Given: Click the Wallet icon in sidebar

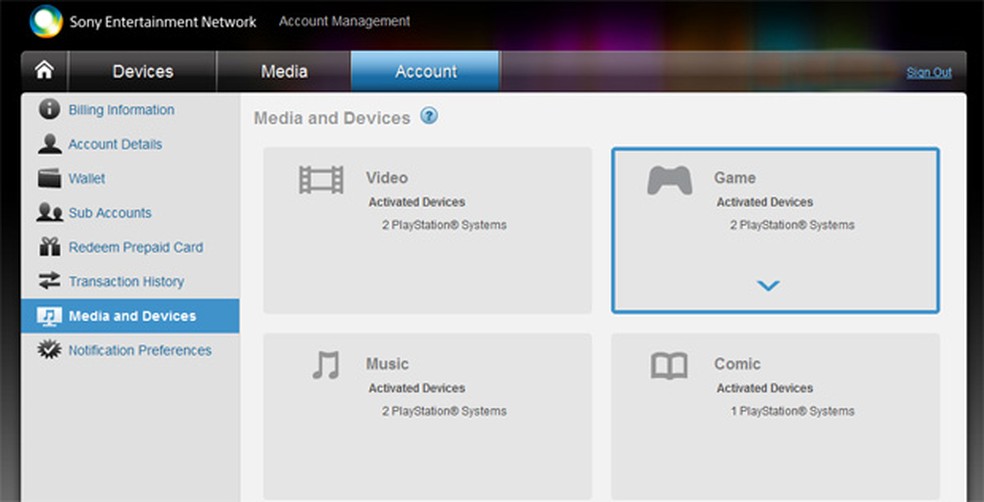Looking at the screenshot, I should tap(49, 179).
